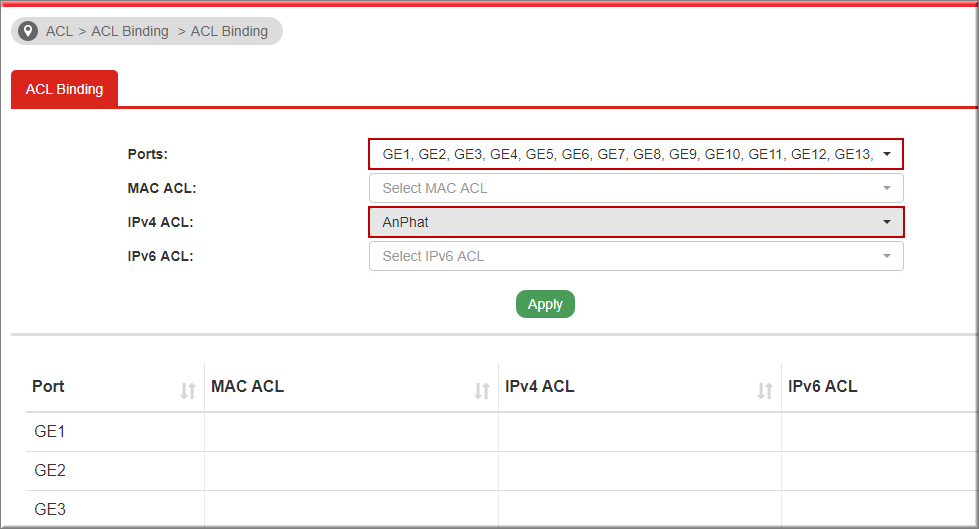Click the Ports dropdown caret arrow
This screenshot has height=529, width=979.
point(887,154)
